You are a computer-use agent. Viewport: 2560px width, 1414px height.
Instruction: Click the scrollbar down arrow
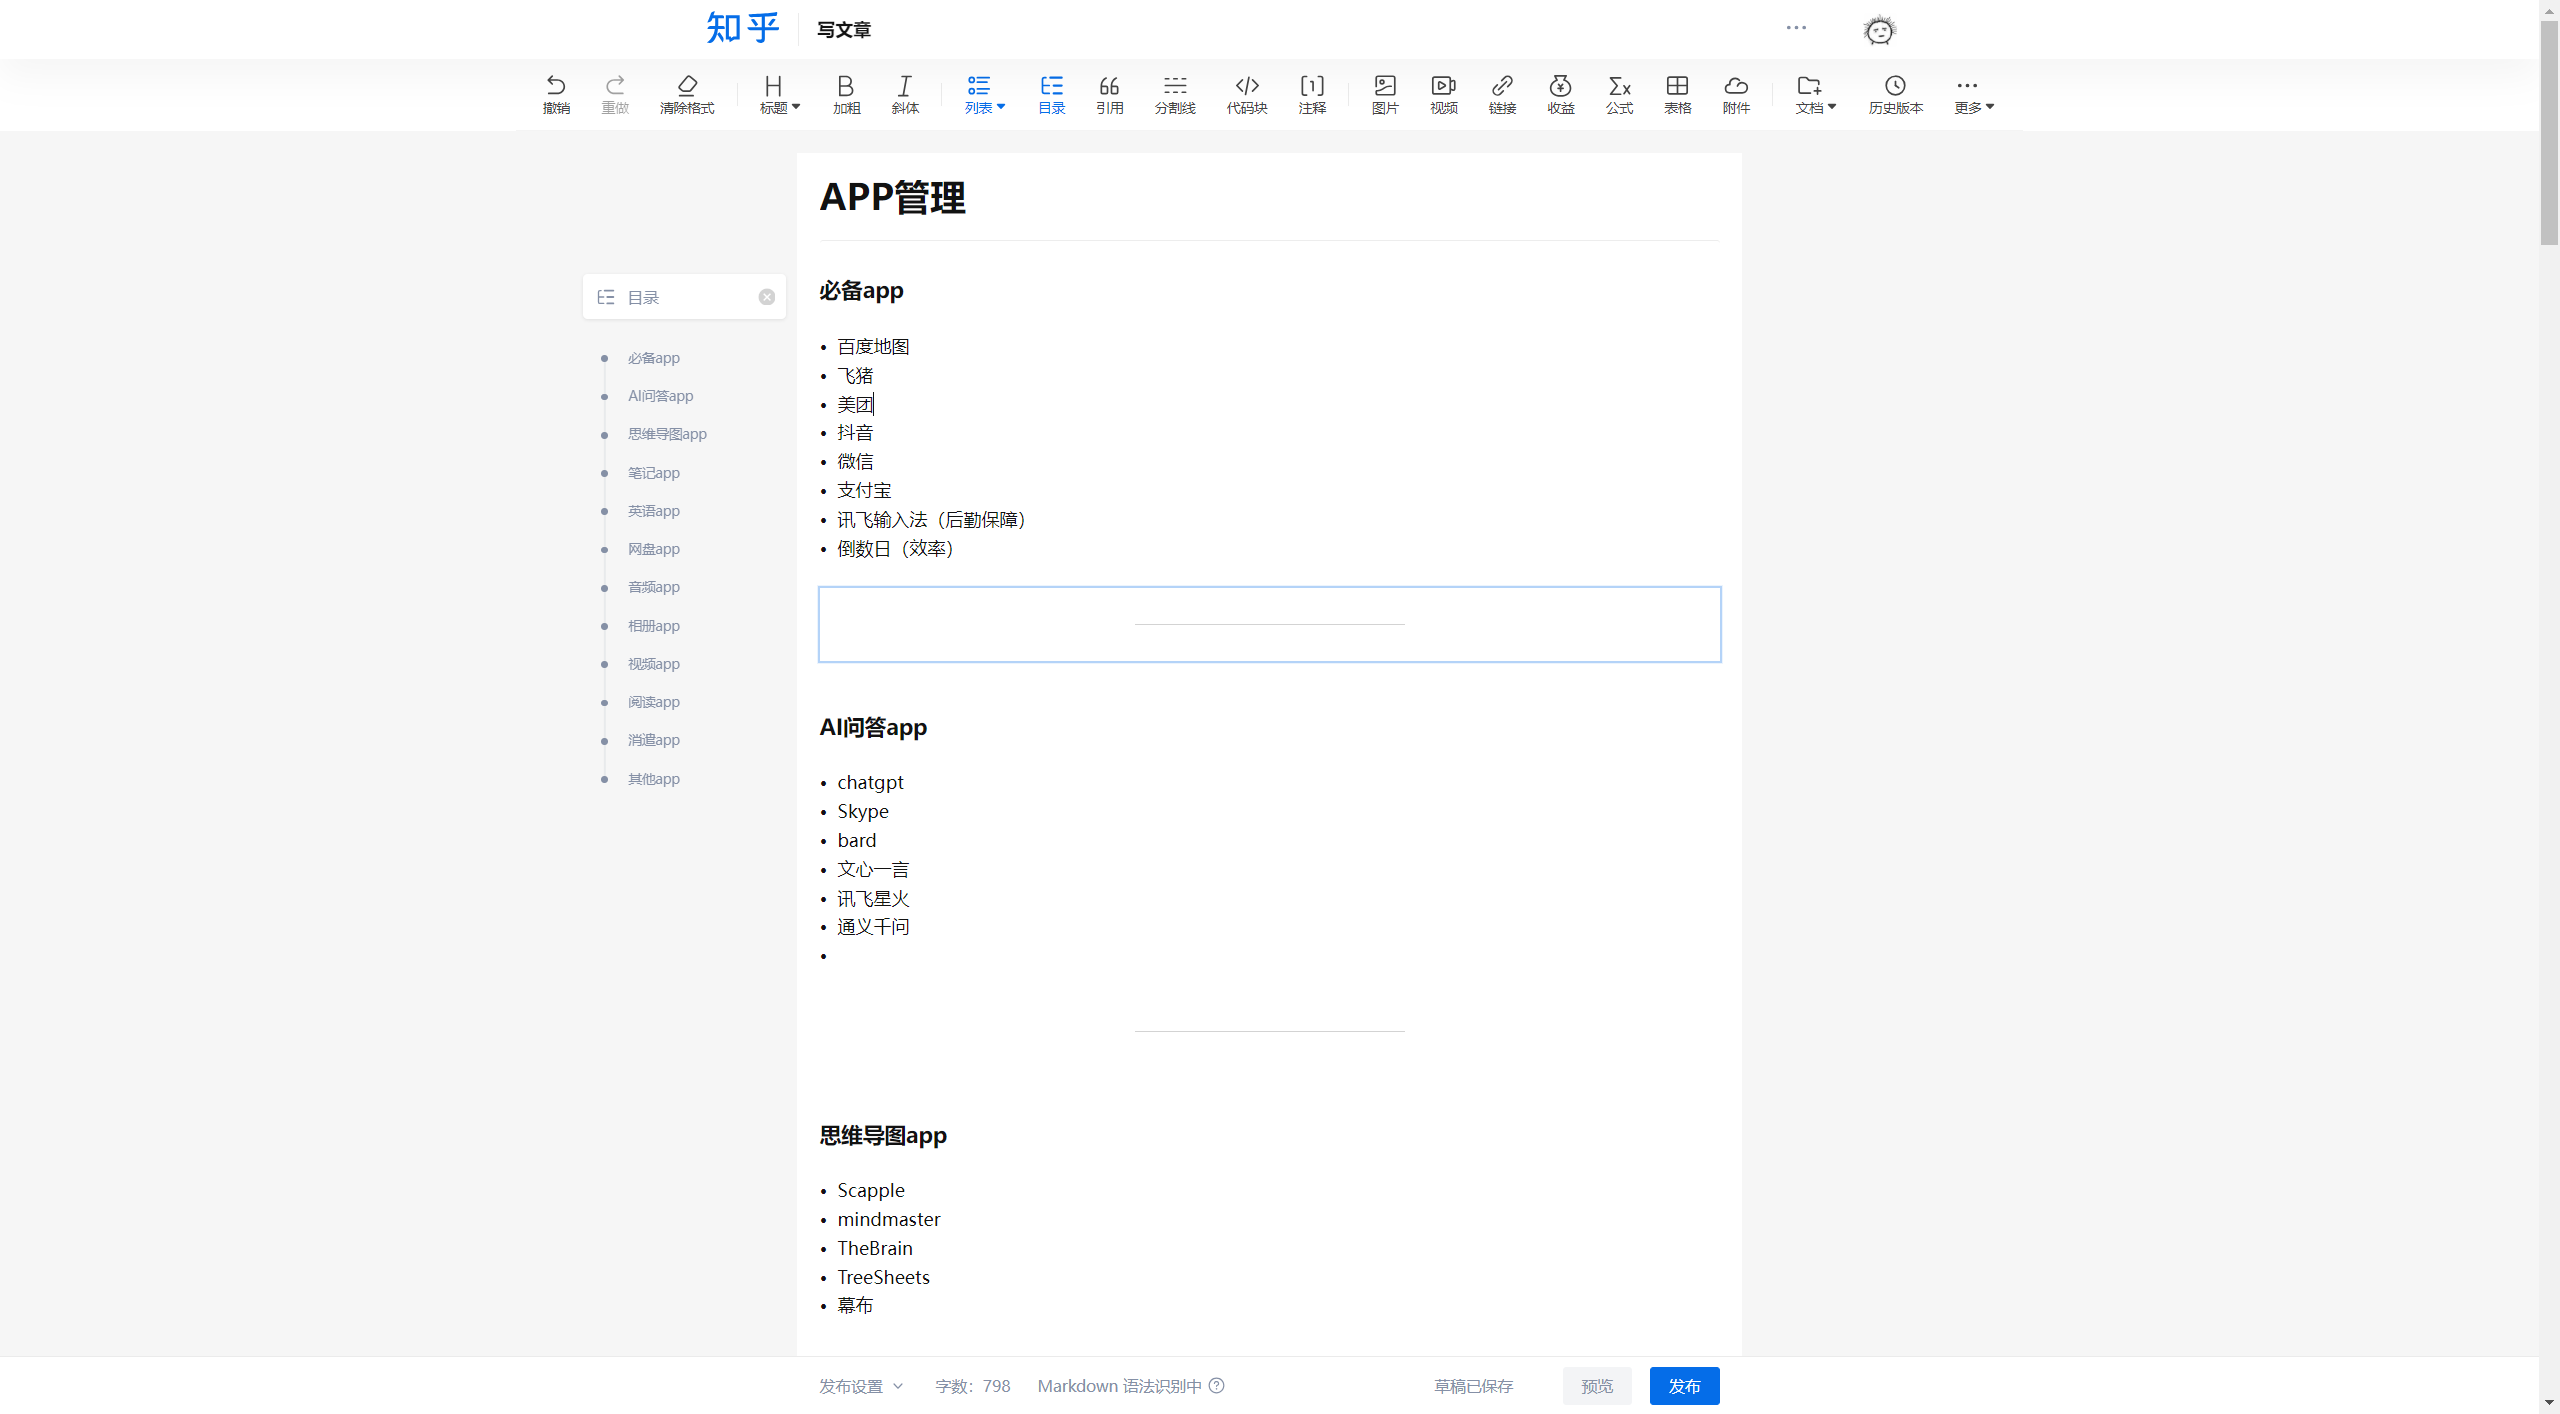2549,1404
